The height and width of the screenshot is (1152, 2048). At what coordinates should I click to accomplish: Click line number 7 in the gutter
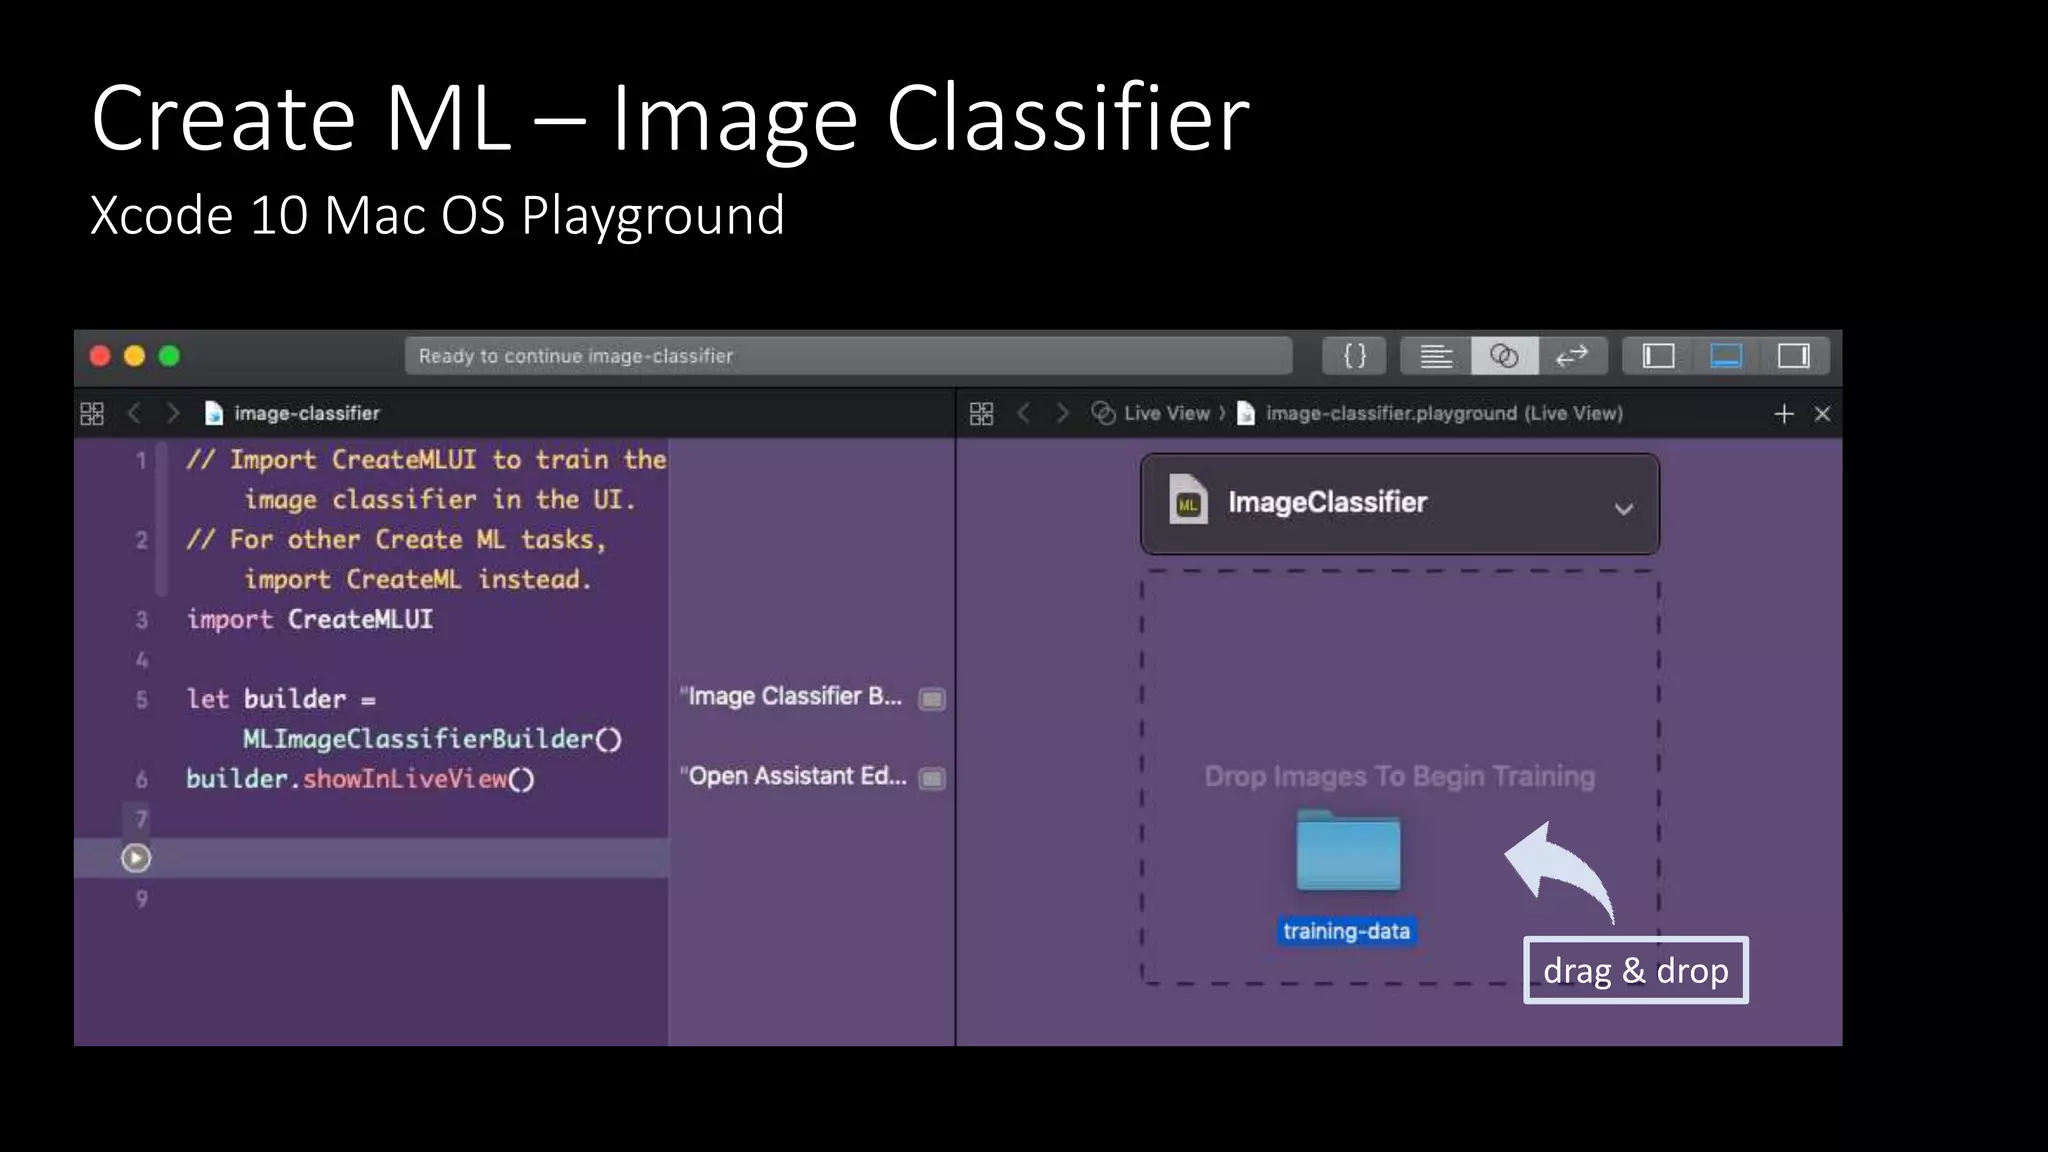click(x=142, y=820)
